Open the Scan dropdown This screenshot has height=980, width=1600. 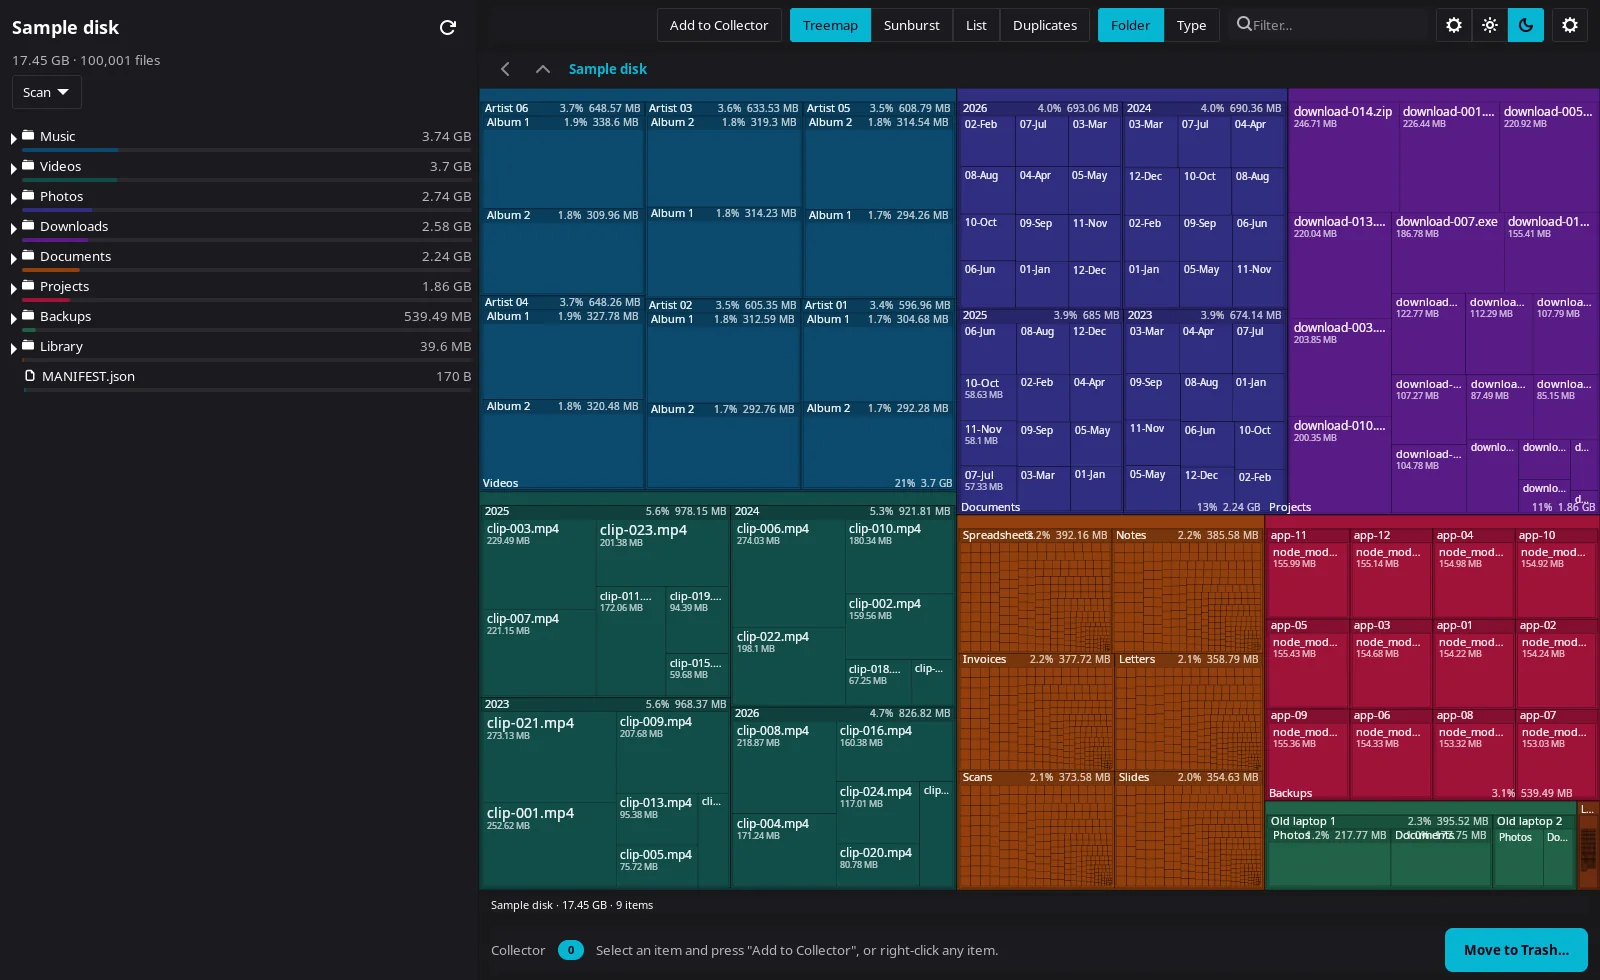click(x=46, y=92)
